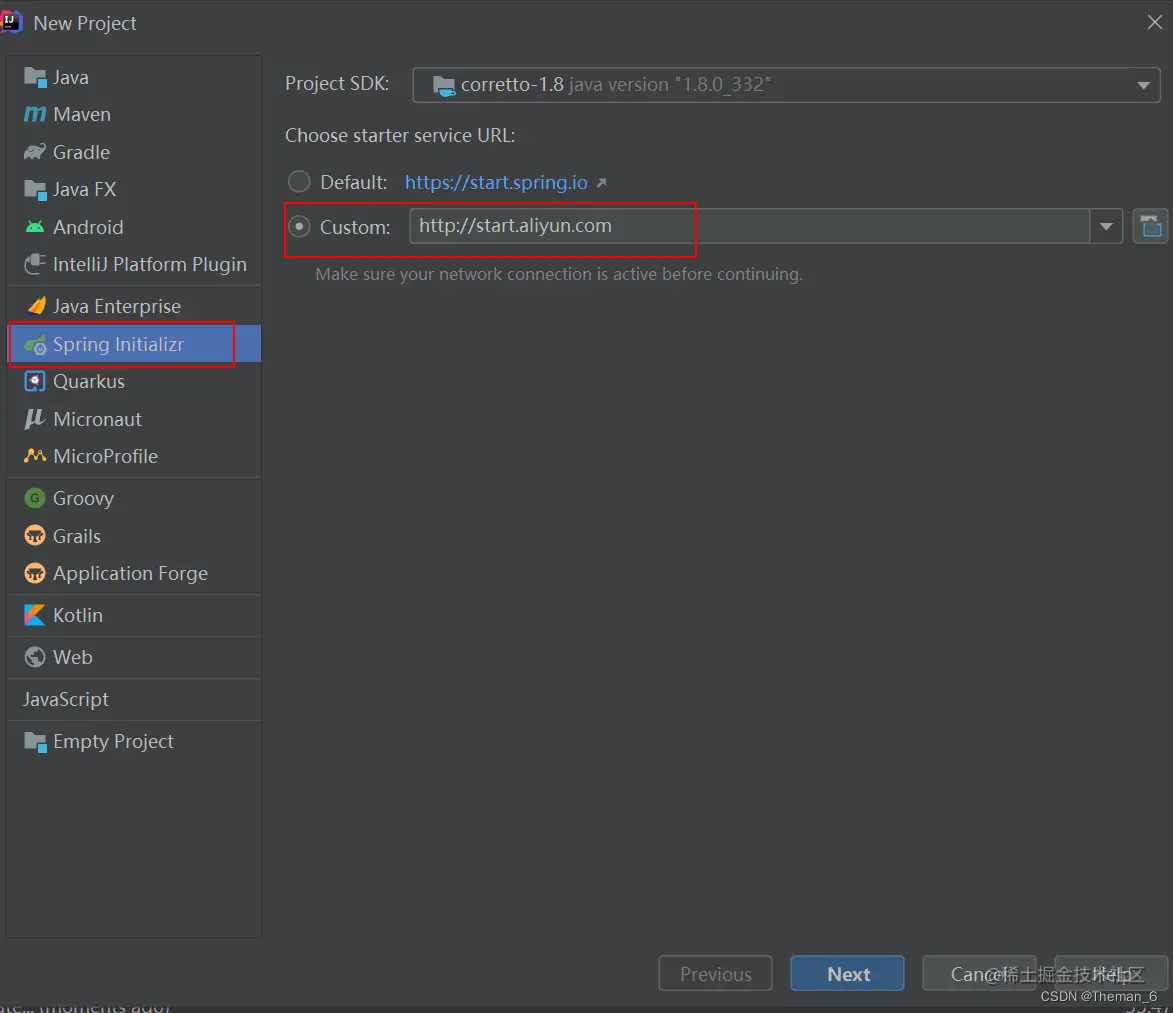Choose the Spring Initializr project type
This screenshot has height=1013, width=1173.
point(135,344)
